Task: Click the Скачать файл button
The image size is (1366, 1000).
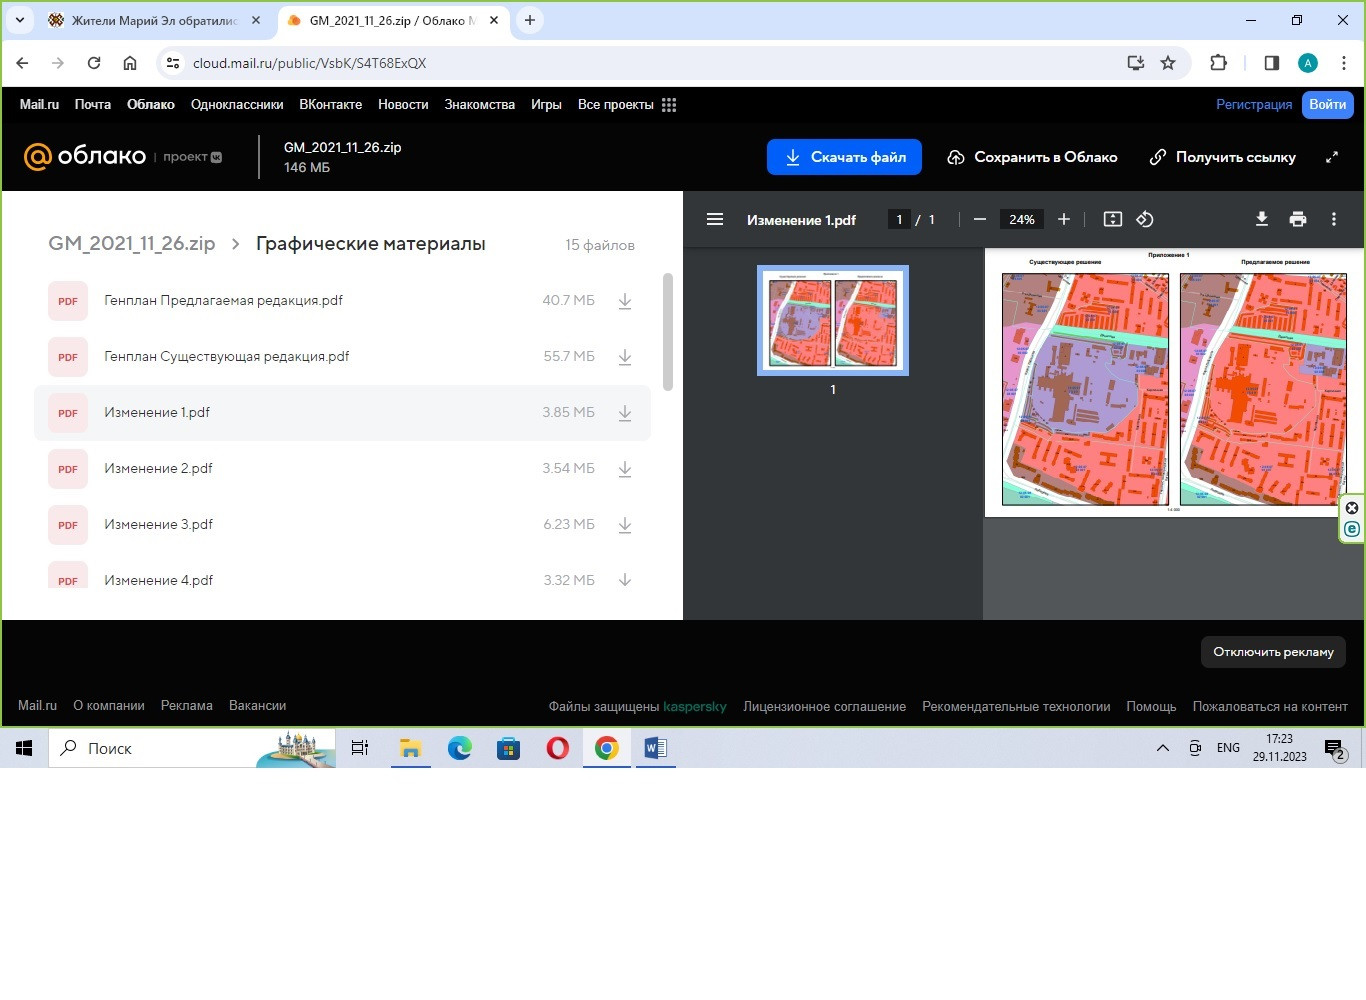Action: point(844,157)
